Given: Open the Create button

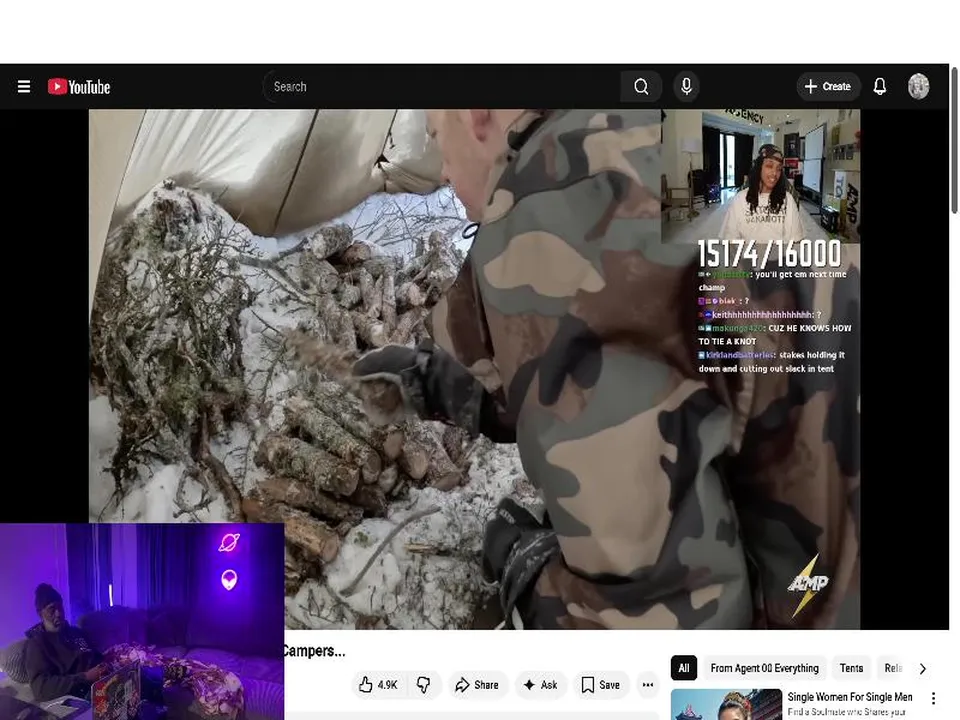Looking at the screenshot, I should (828, 86).
